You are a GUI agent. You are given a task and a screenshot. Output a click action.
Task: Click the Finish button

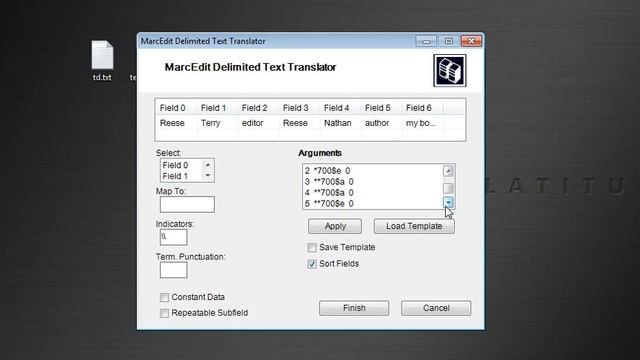pyautogui.click(x=354, y=308)
